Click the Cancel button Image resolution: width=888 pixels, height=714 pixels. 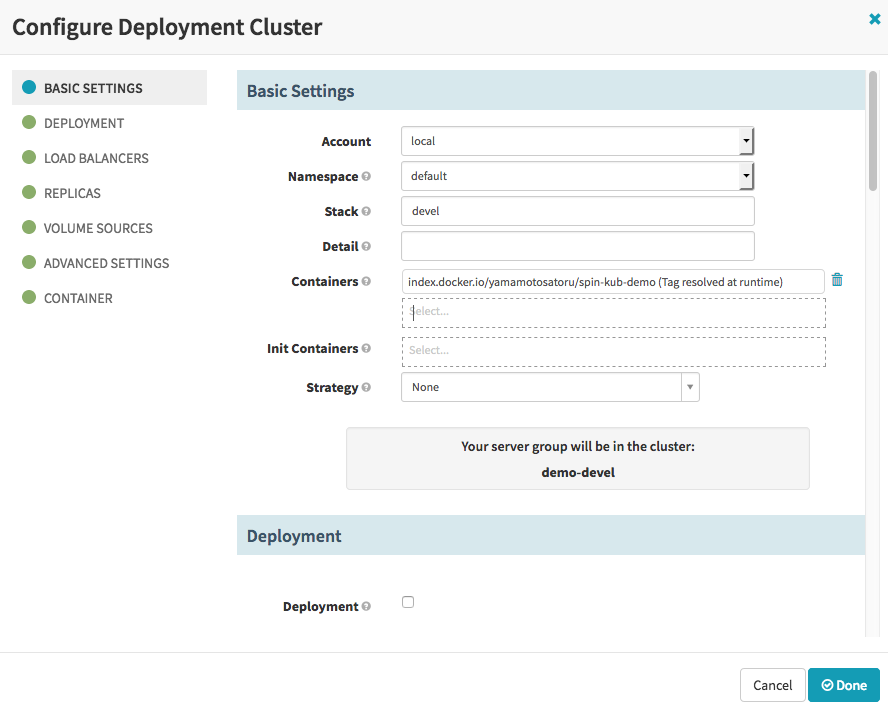click(x=772, y=685)
